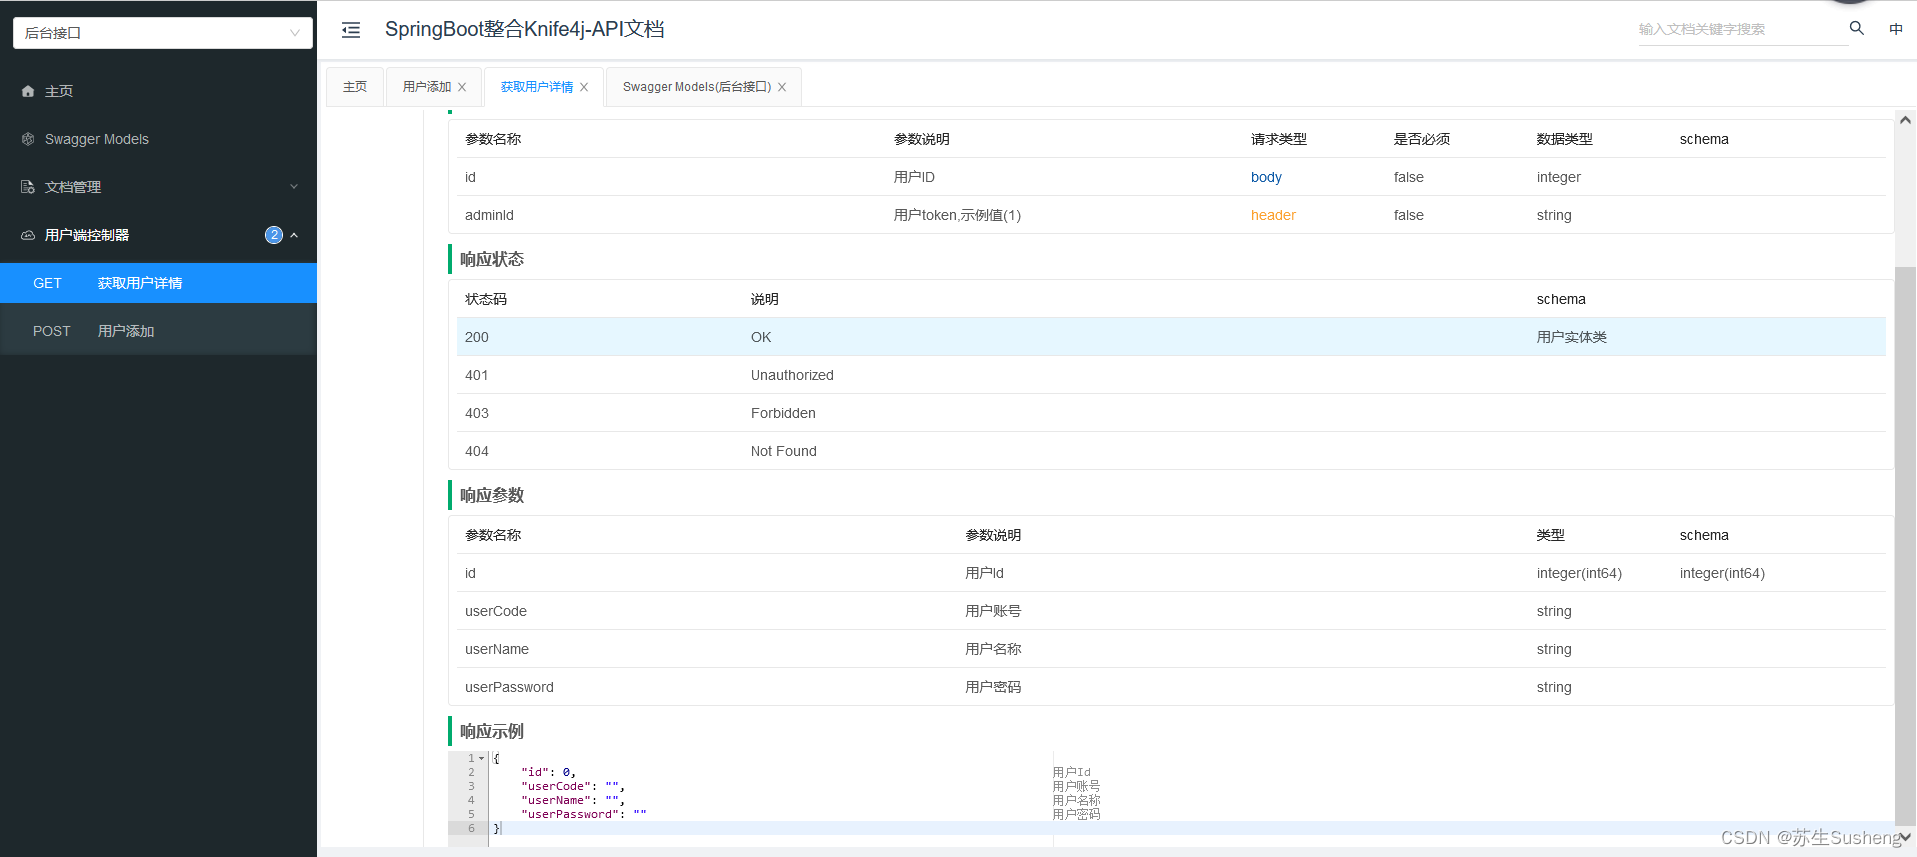
Task: Select GET 获取用户详情 in the sidebar
Action: point(158,283)
